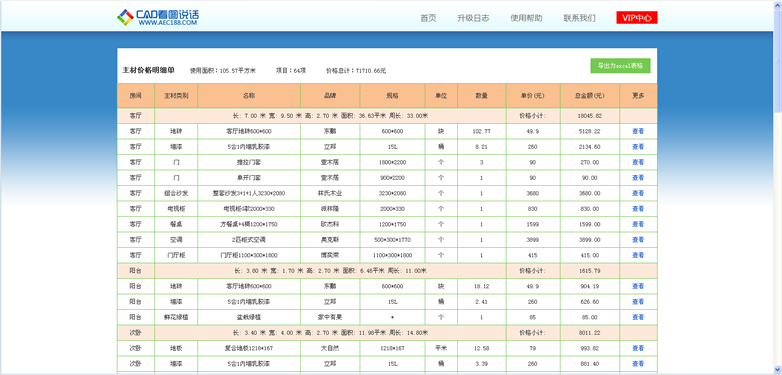The width and height of the screenshot is (782, 375).
Task: Click 查看 for the 单开门窗 row
Action: [638, 178]
